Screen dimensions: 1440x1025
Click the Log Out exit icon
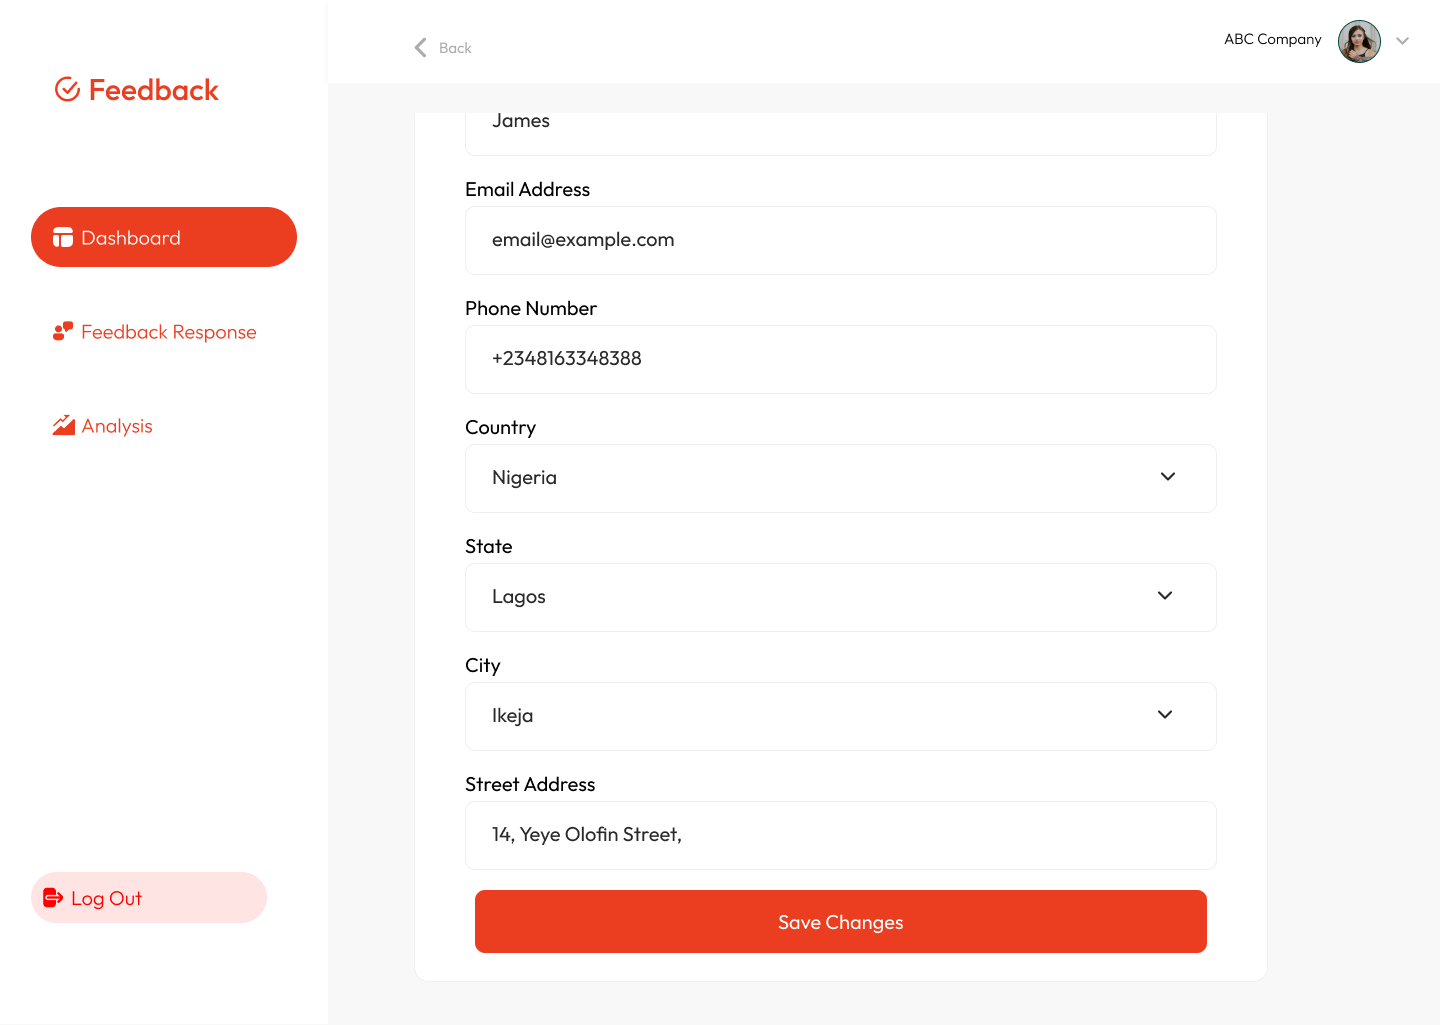[53, 898]
